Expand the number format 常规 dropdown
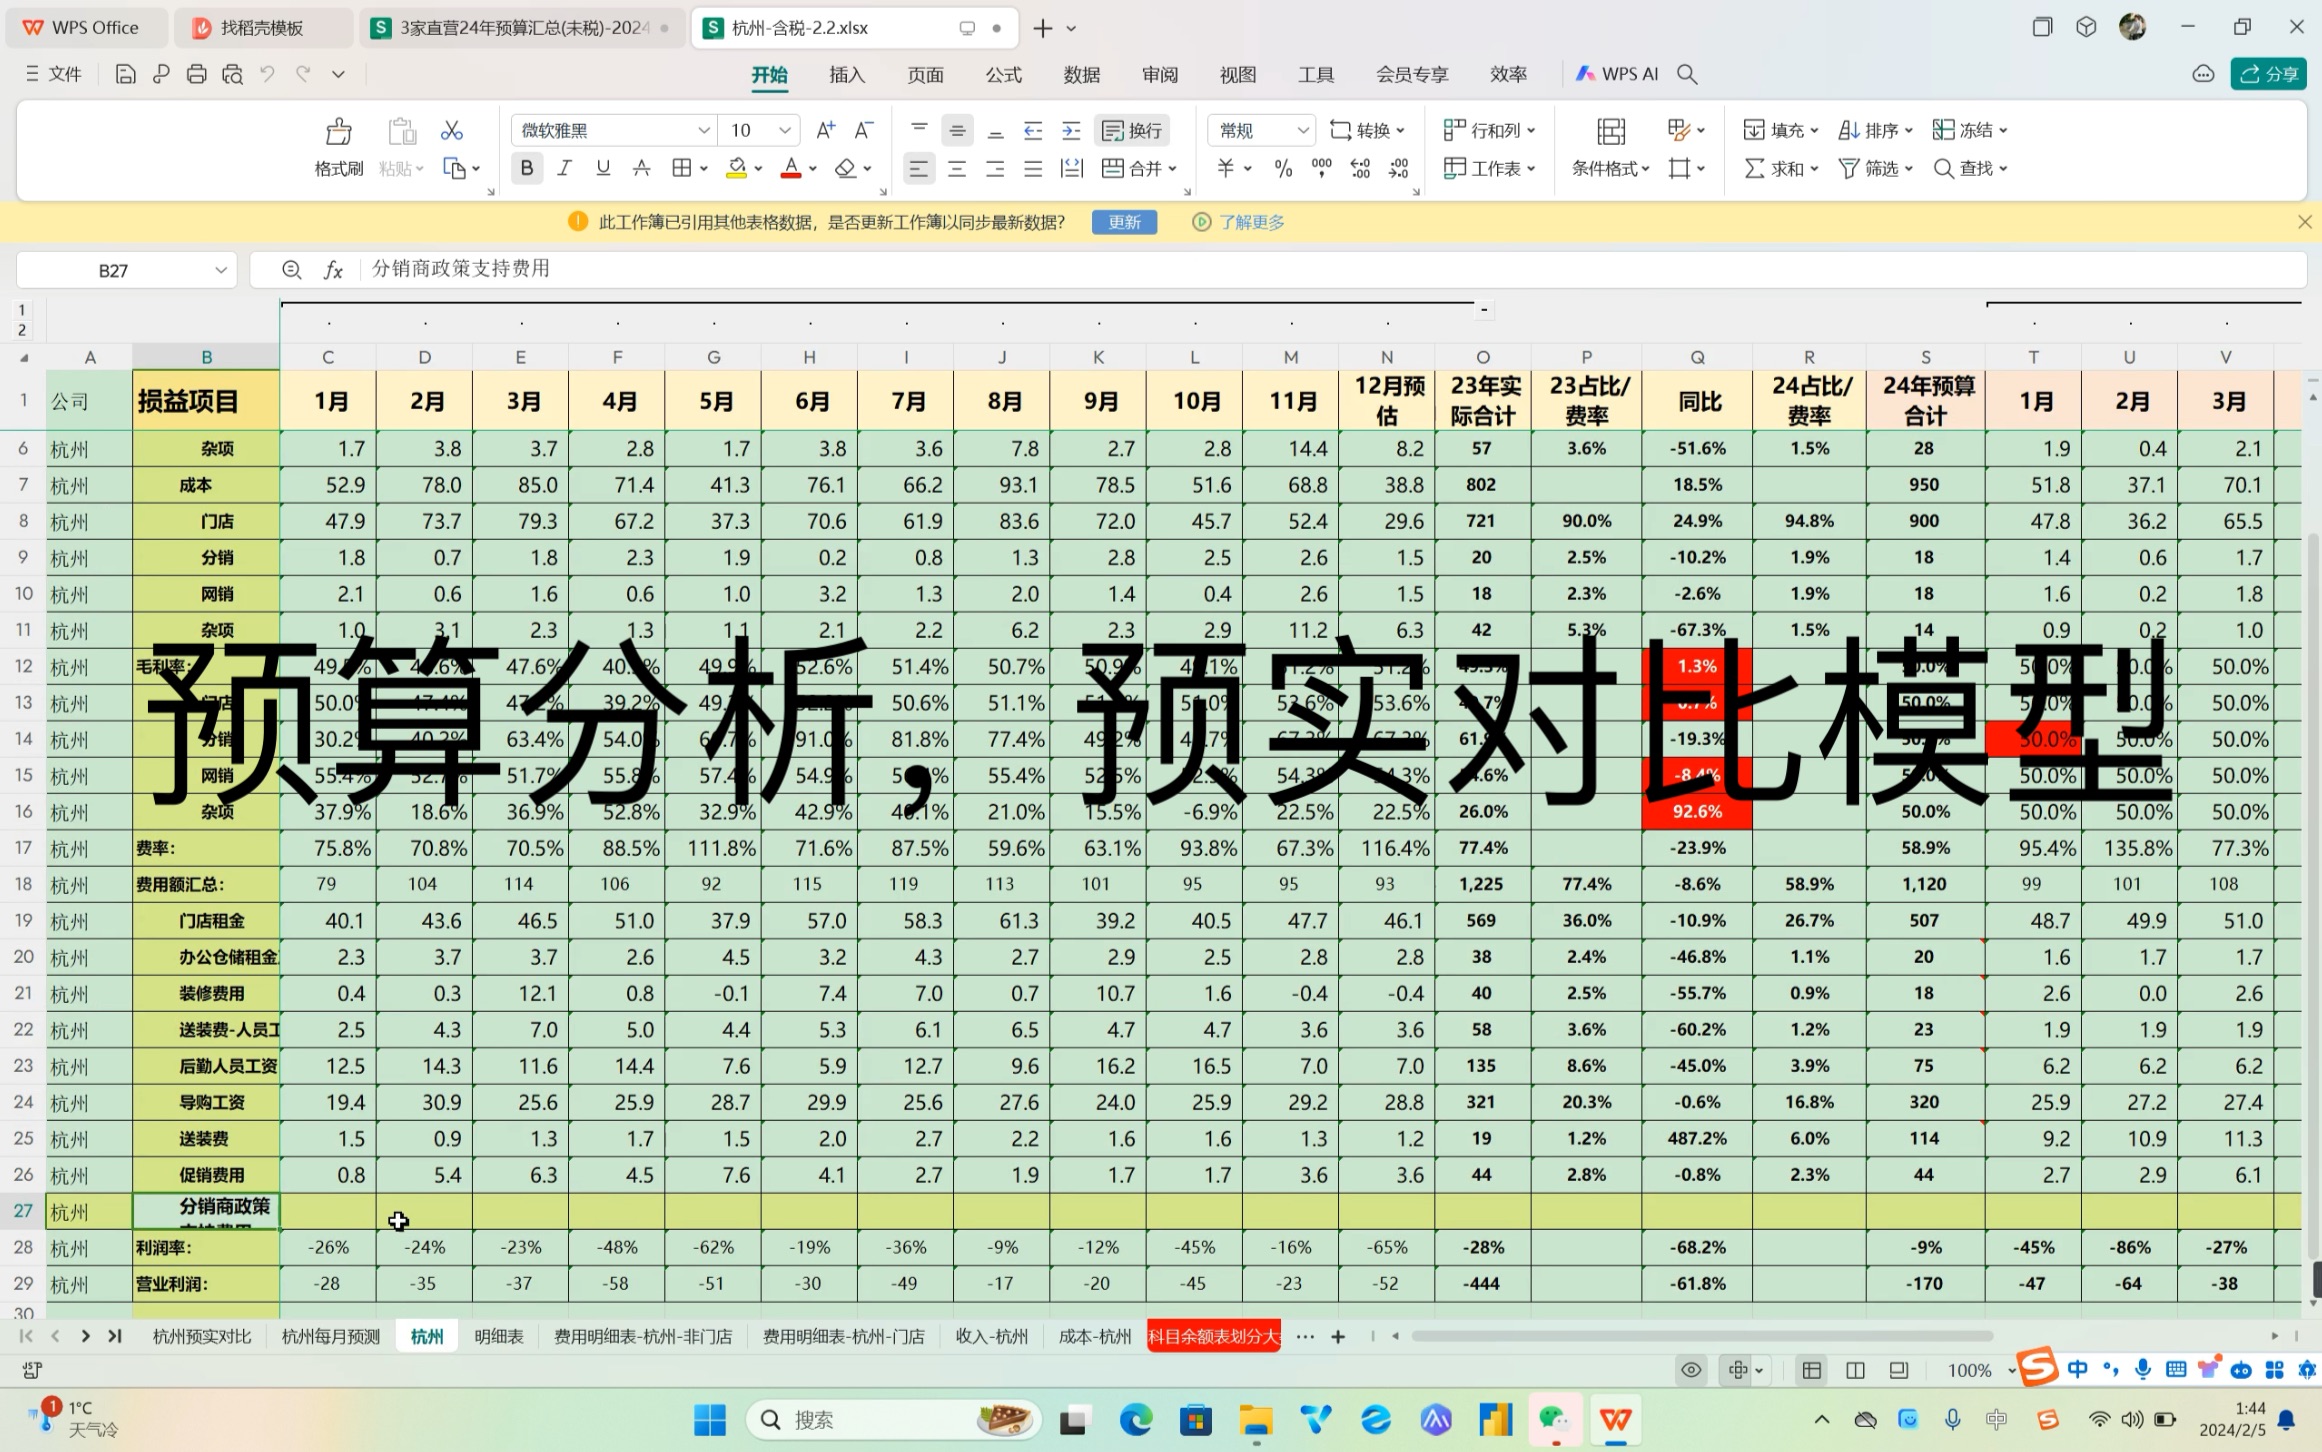Screen dimensions: 2322x1452 pos(1302,131)
